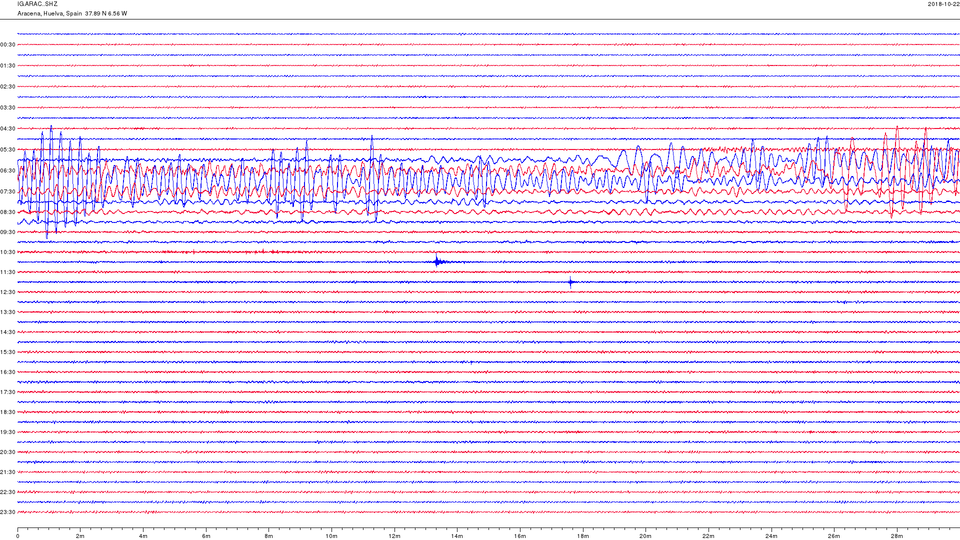Select the 08:30 time label
This screenshot has width=960, height=540.
click(8, 212)
